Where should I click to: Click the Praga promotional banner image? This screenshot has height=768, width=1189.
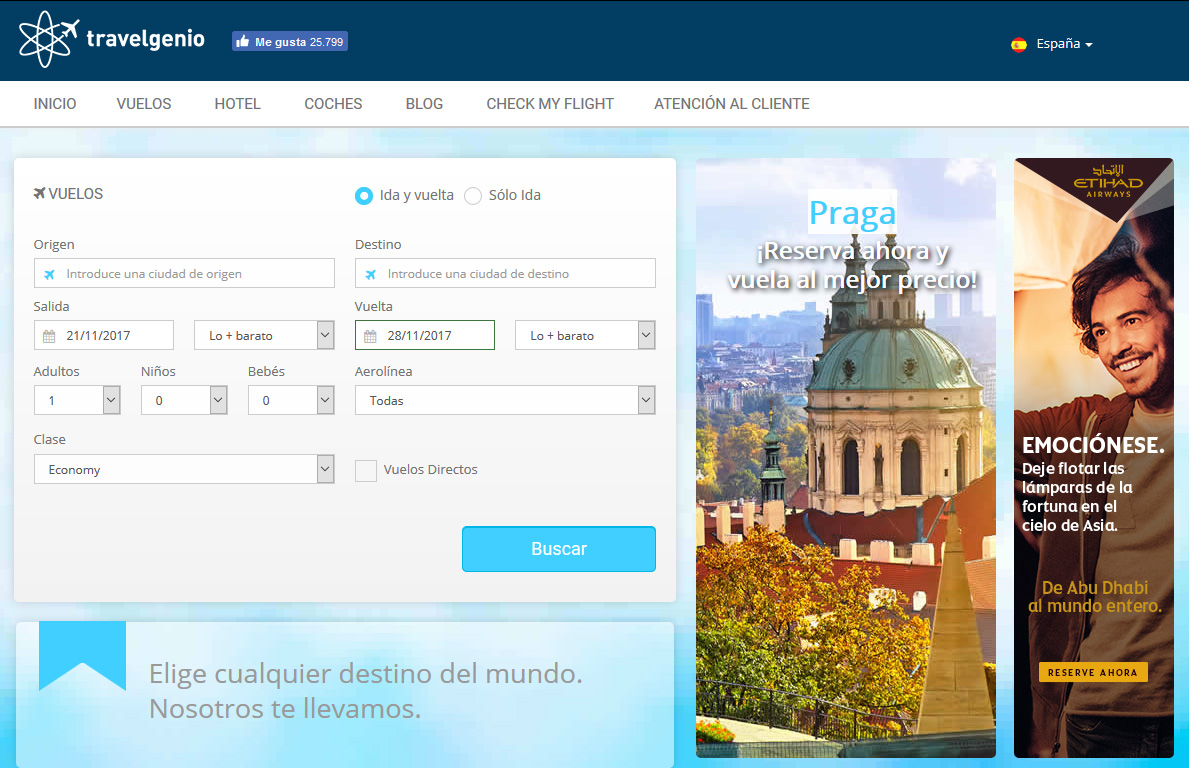coord(846,500)
